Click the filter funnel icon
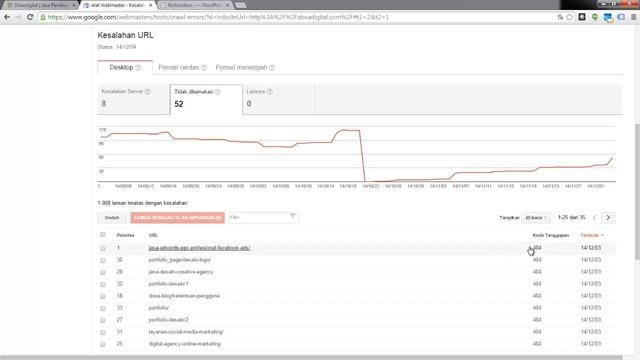Viewport: 640px width, 360px height. (293, 217)
